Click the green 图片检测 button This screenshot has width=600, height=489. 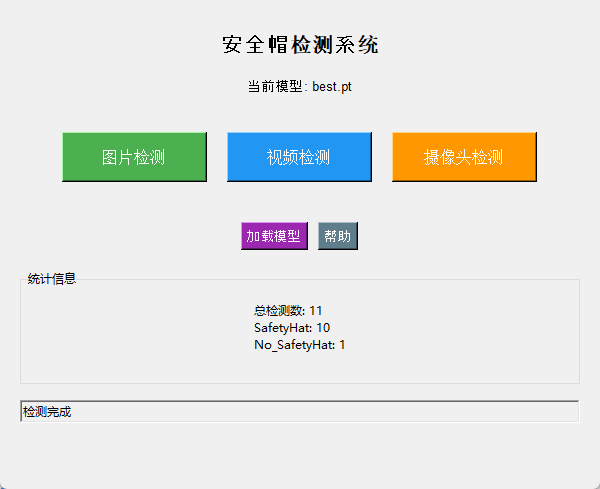click(x=134, y=157)
